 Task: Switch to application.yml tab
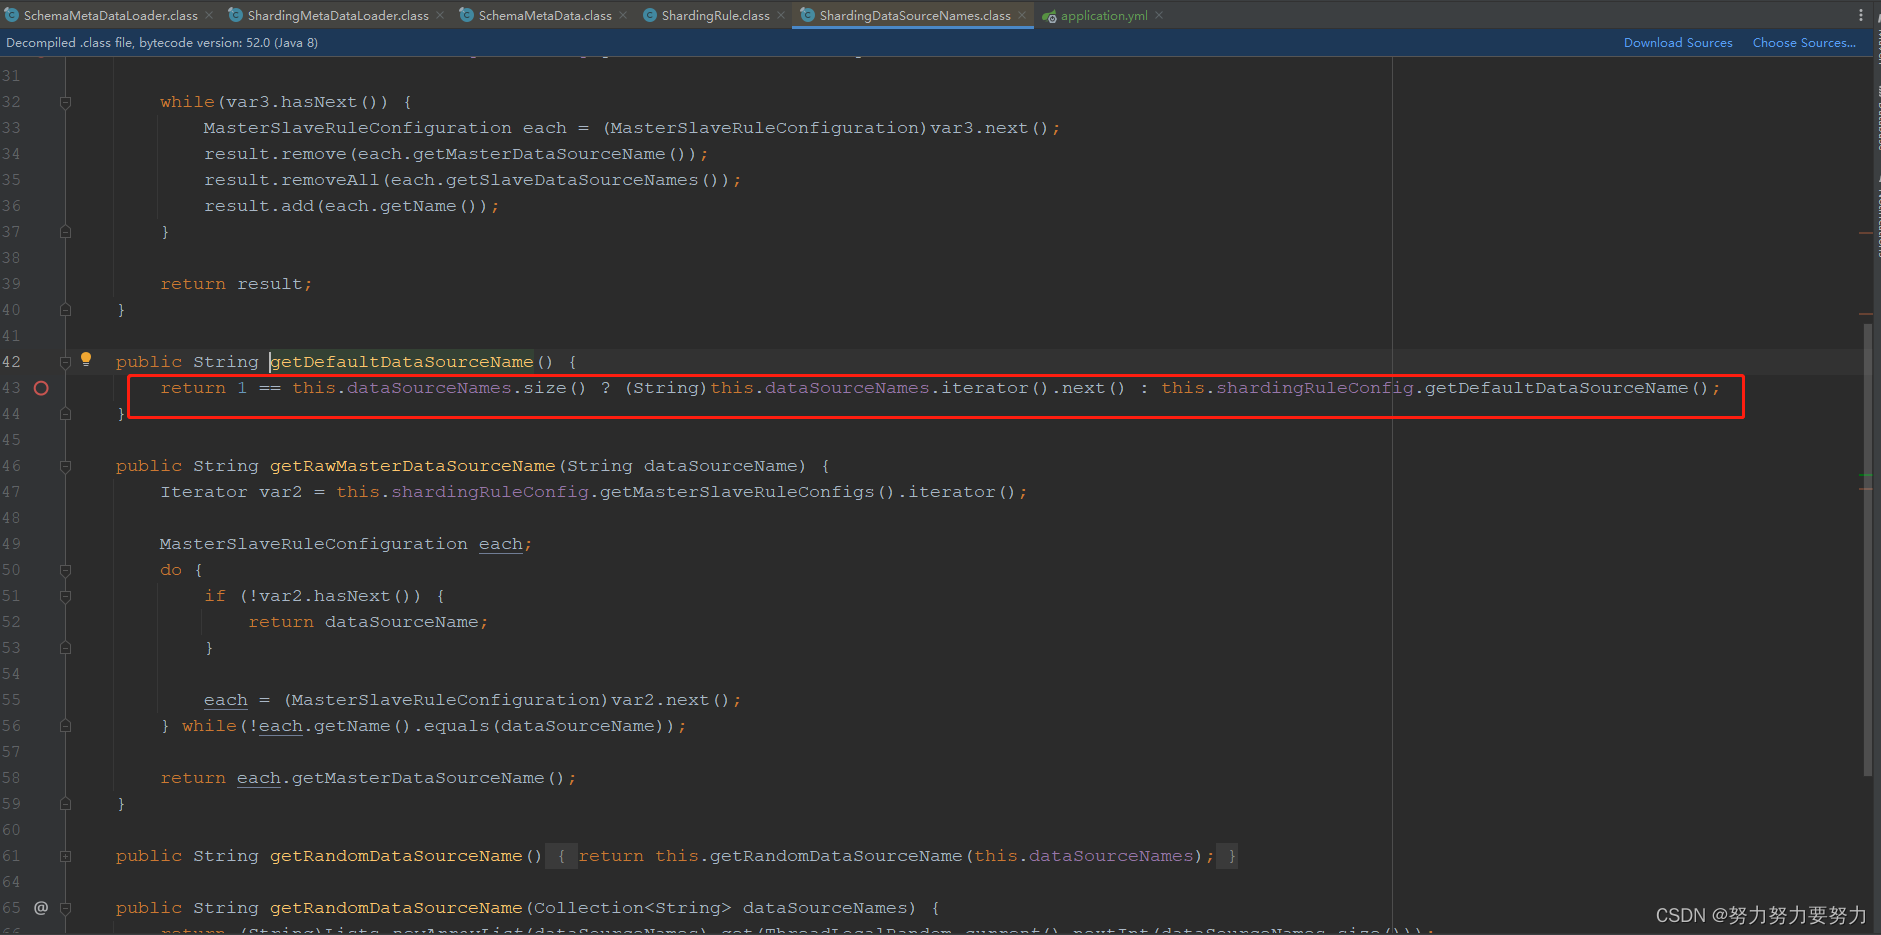pos(1103,15)
